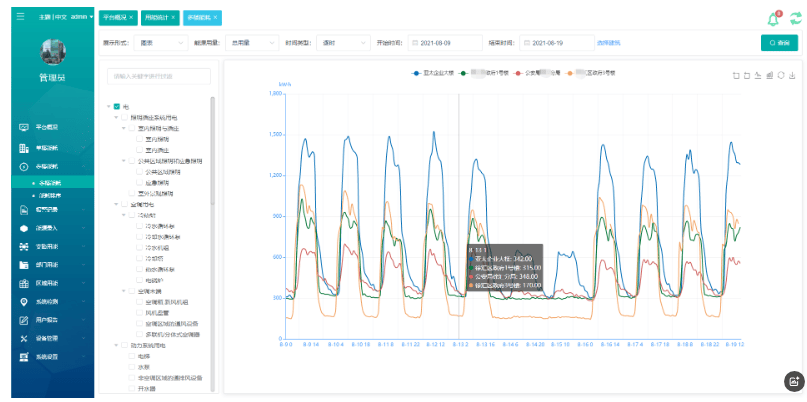
Task: Click the chart restore icon in toolbox
Action: pos(781,75)
